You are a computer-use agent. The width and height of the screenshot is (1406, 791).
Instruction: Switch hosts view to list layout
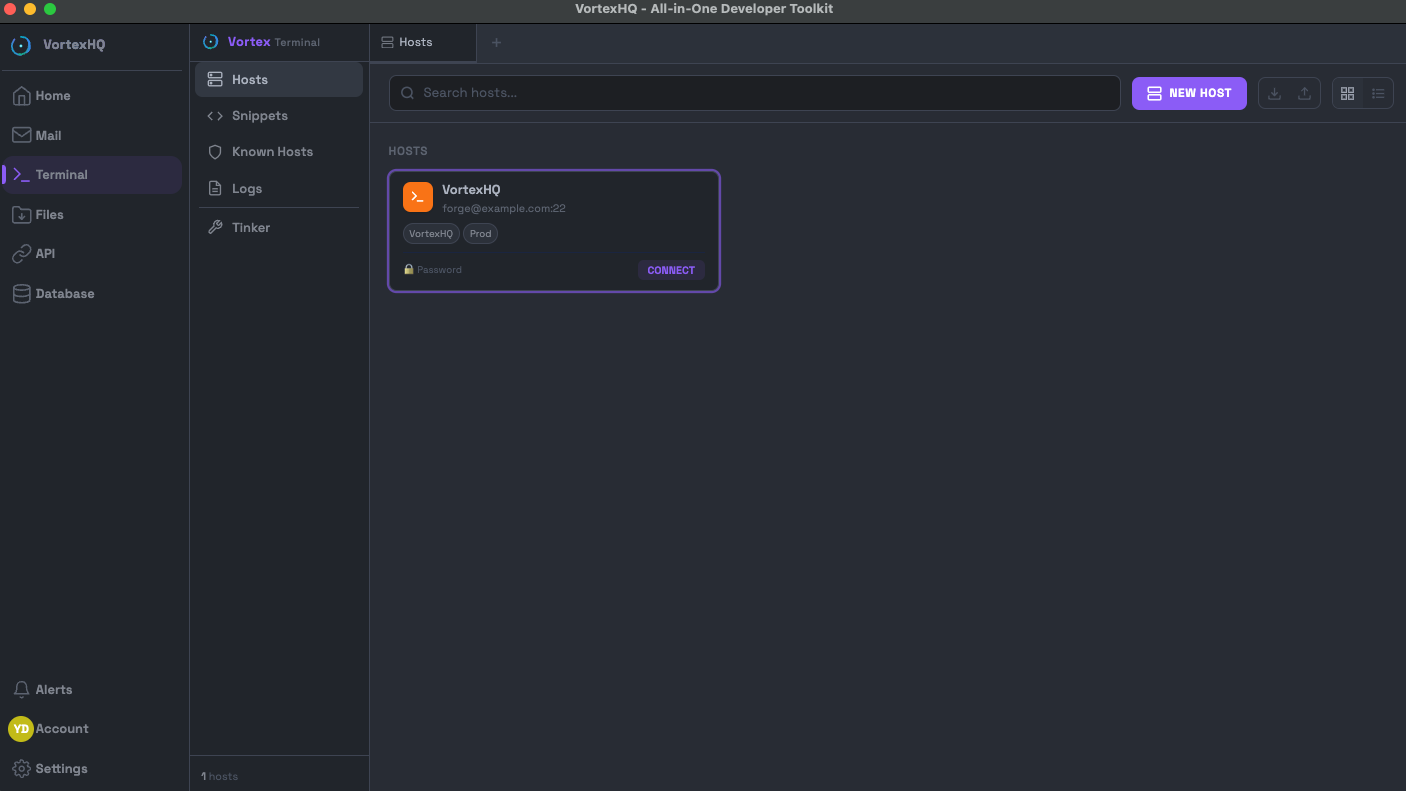[x=1378, y=93]
